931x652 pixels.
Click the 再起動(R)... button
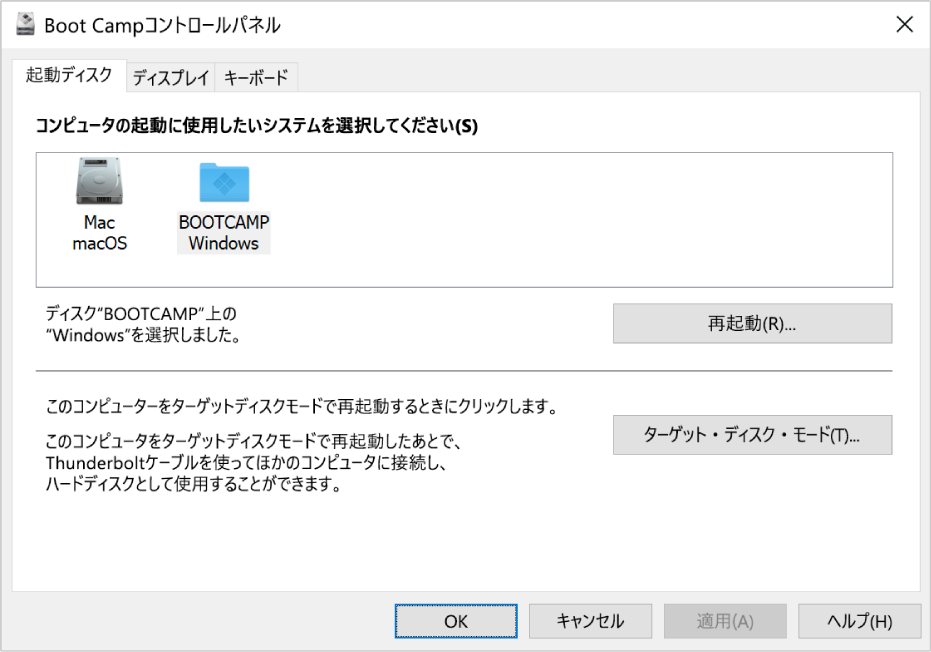[752, 324]
